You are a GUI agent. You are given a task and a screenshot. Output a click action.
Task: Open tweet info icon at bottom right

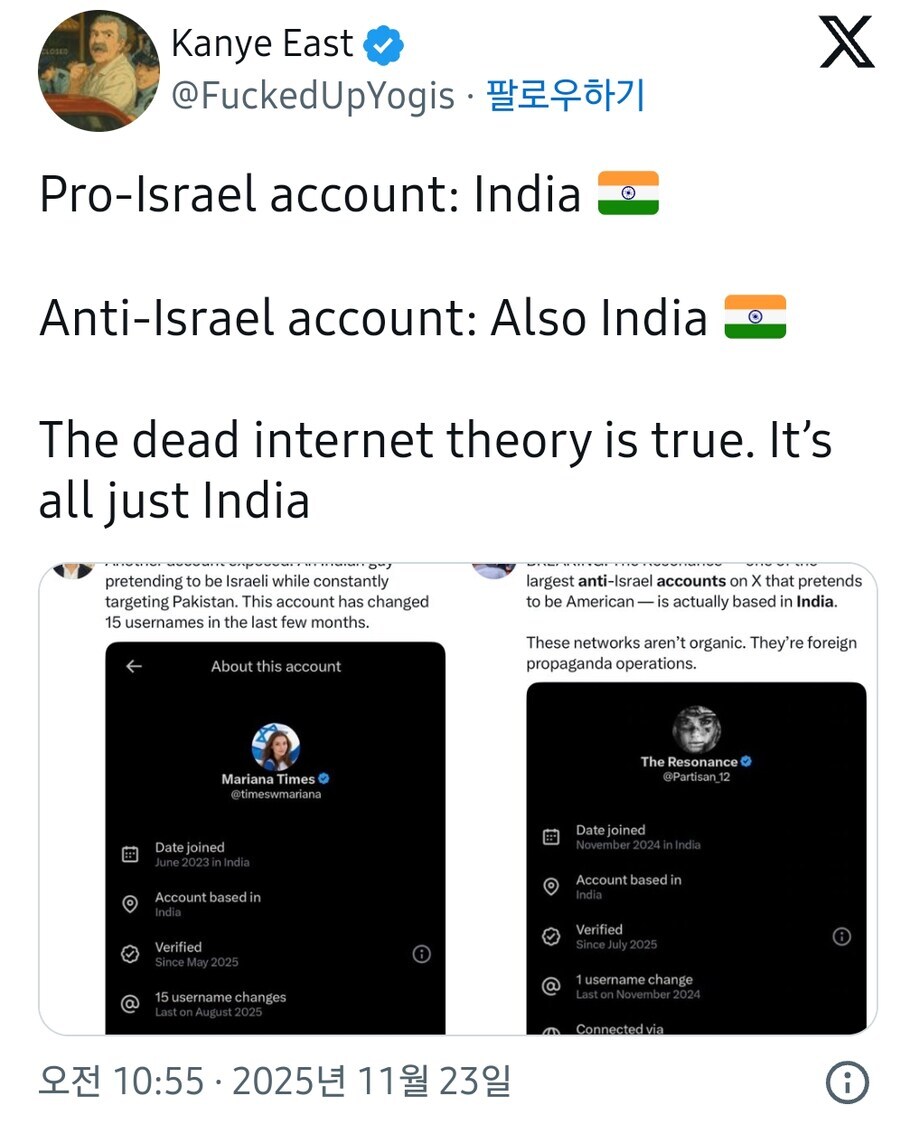coord(848,1082)
